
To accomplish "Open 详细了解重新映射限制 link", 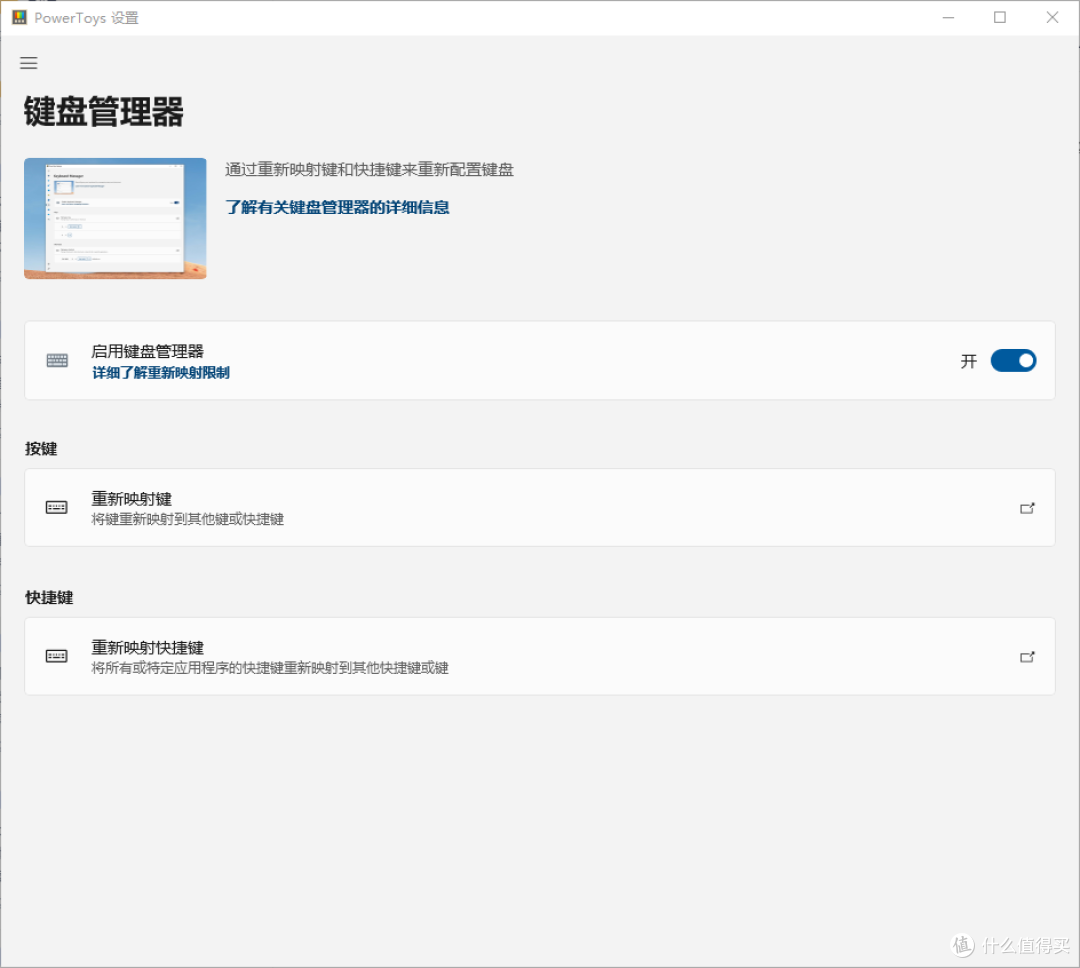I will 160,373.
